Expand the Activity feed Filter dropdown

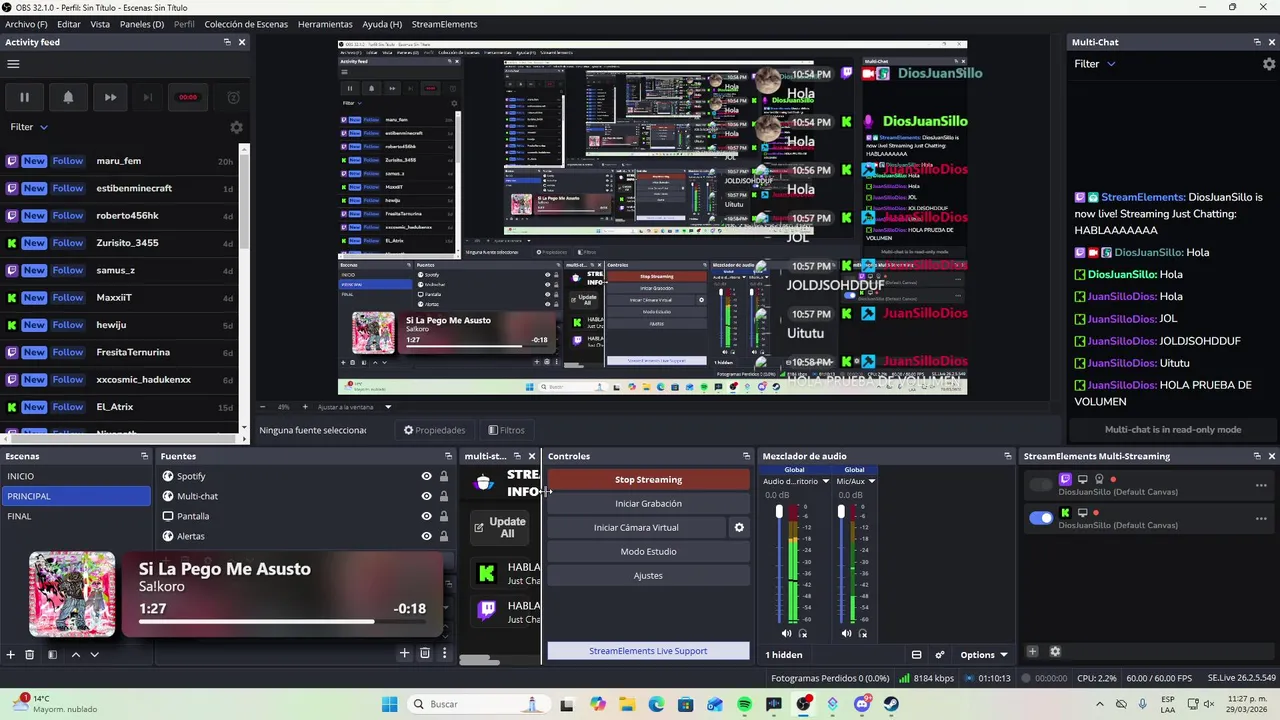29,127
